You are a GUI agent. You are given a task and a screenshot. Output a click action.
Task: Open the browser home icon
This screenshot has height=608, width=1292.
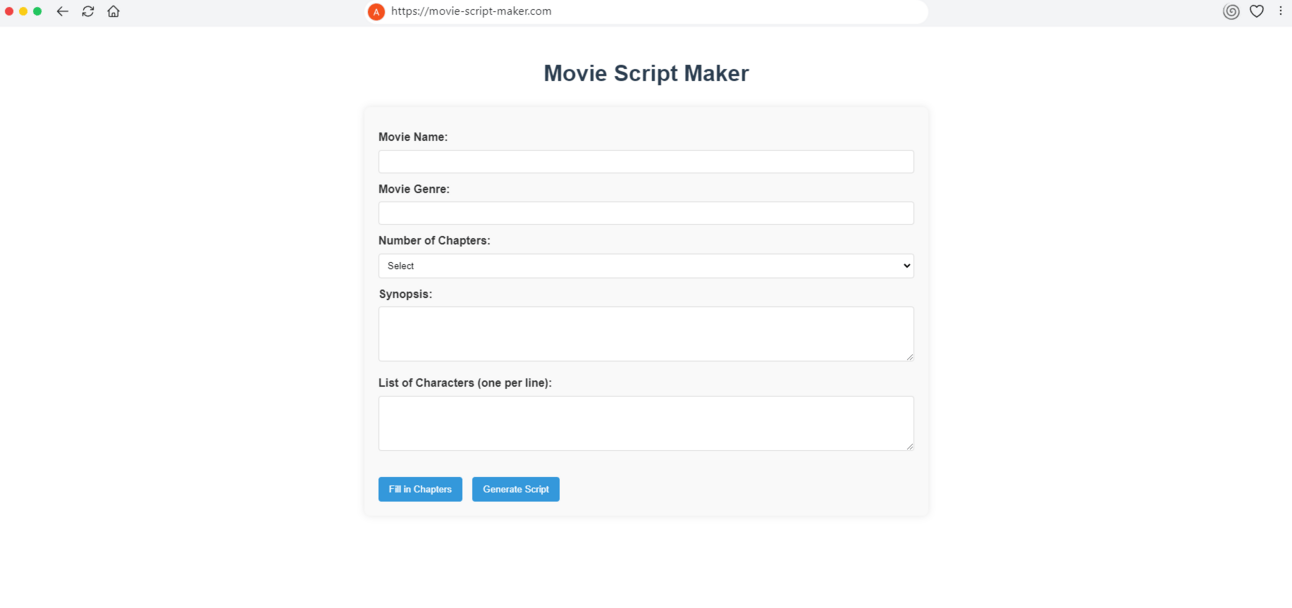tap(113, 11)
